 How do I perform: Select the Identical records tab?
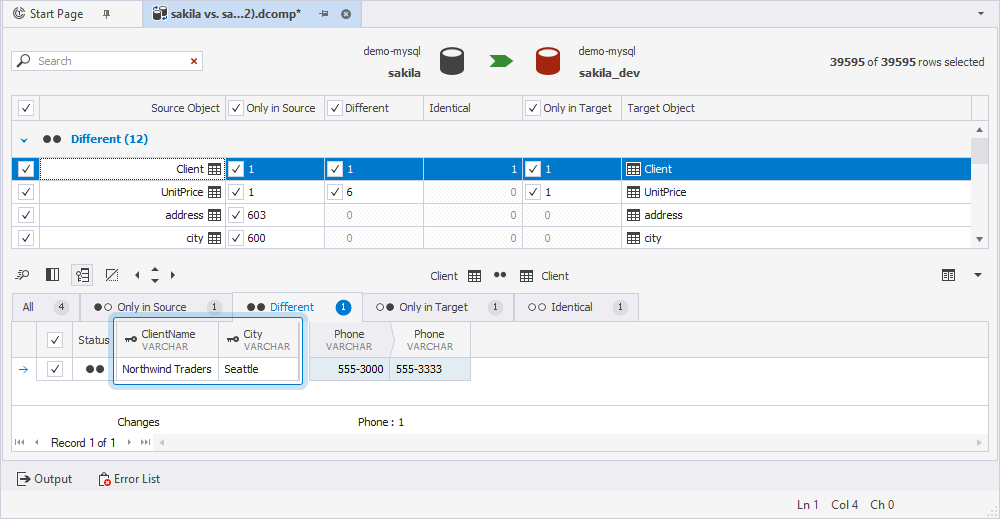[576, 307]
